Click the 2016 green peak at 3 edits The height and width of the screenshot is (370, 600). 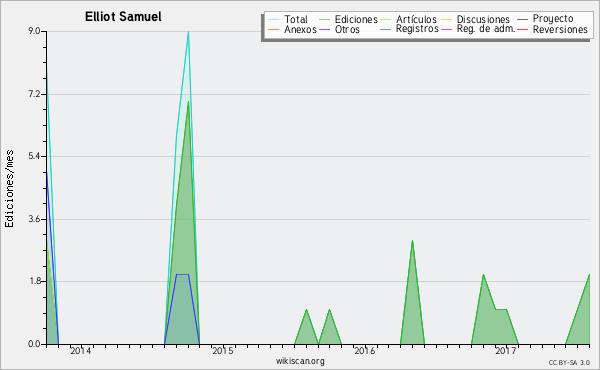click(x=412, y=241)
